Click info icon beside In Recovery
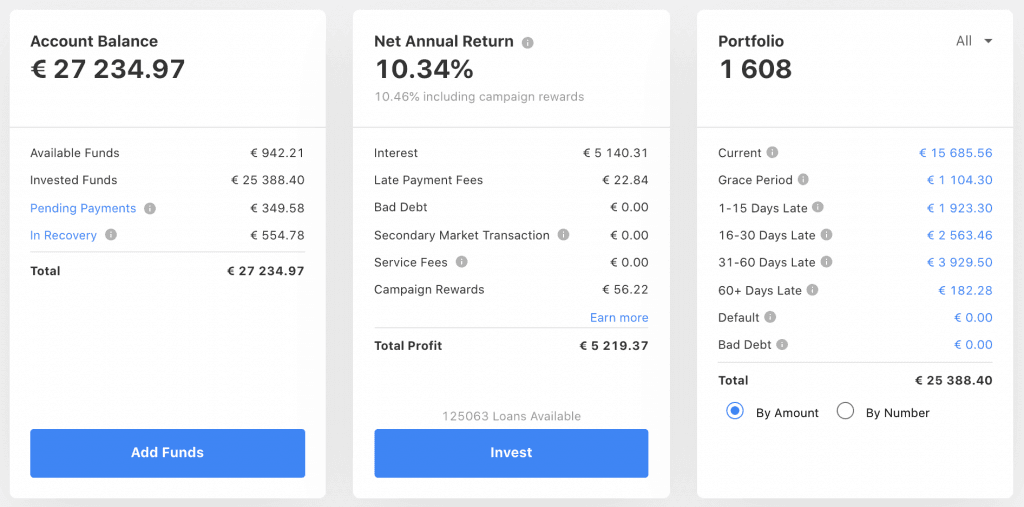1024x507 pixels. pyautogui.click(x=111, y=236)
